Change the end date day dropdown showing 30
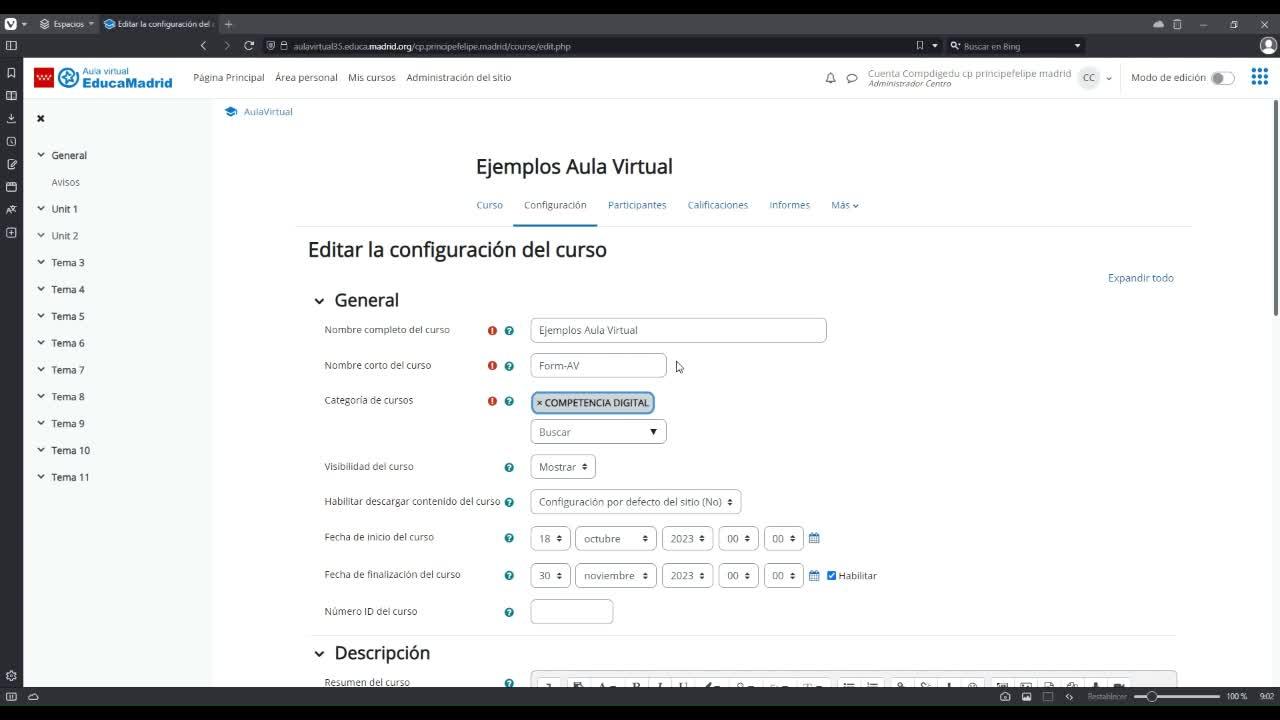This screenshot has width=1280, height=720. [551, 576]
